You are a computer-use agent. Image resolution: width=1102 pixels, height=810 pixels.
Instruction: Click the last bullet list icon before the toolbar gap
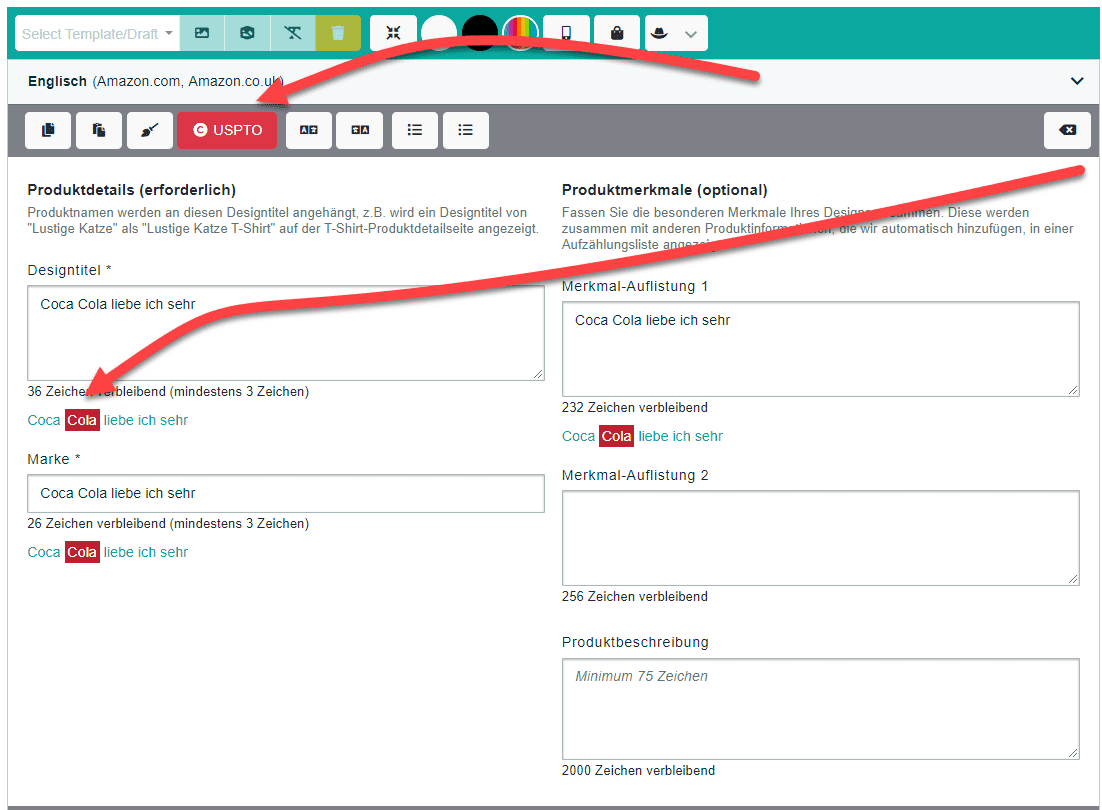click(x=465, y=130)
